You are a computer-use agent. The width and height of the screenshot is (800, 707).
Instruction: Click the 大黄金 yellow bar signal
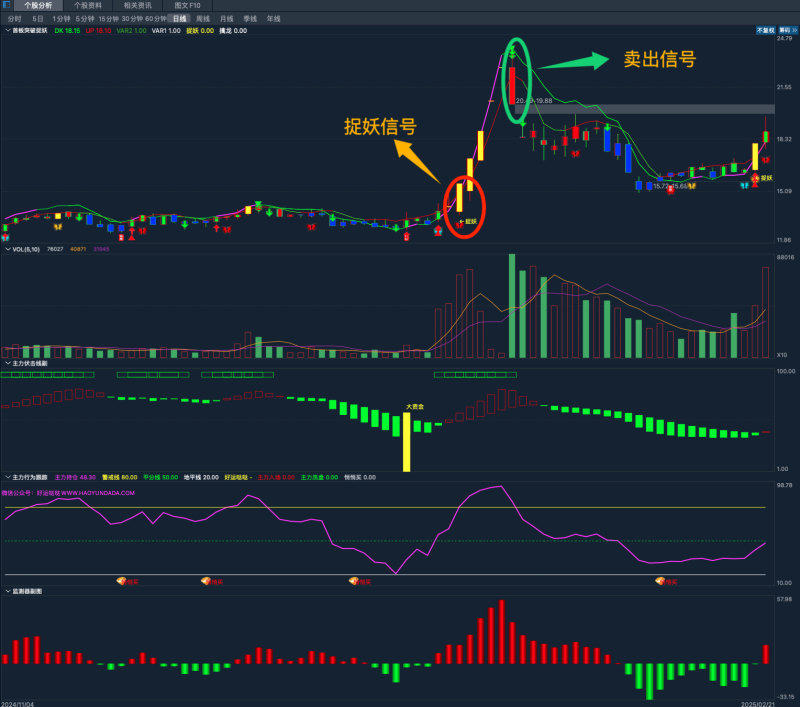[x=407, y=442]
